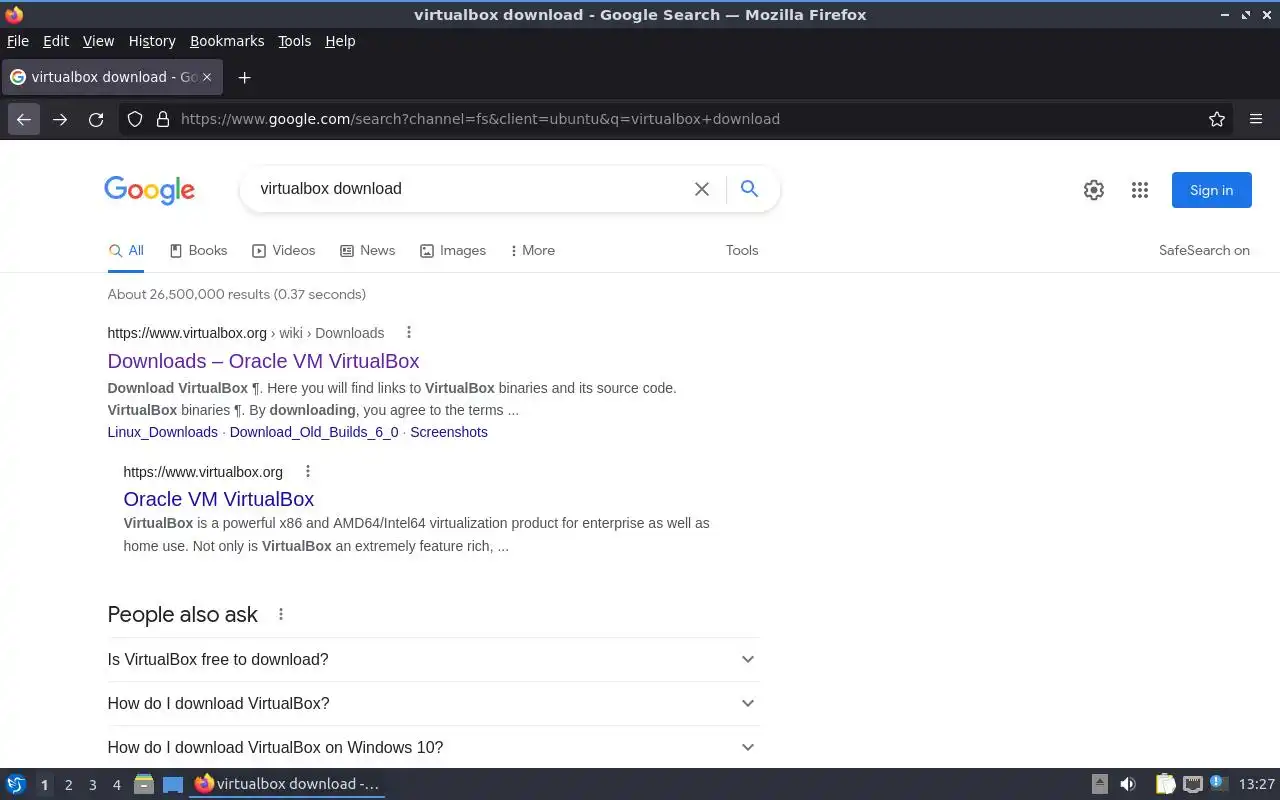
Task: Click the 13:27 taskbar clock
Action: (1257, 784)
